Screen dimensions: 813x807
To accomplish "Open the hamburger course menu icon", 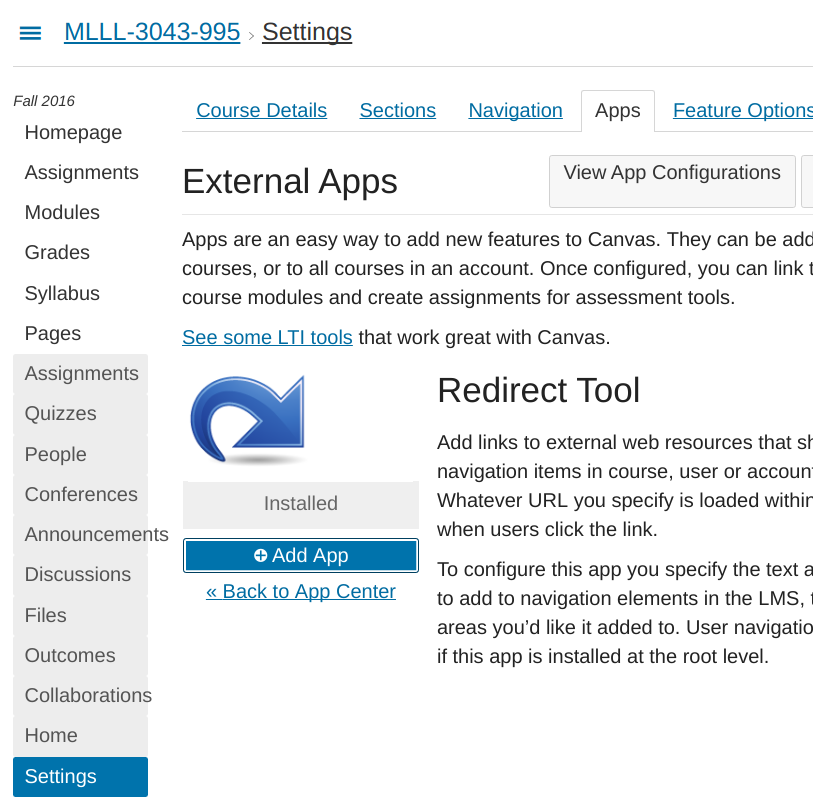I will [30, 33].
